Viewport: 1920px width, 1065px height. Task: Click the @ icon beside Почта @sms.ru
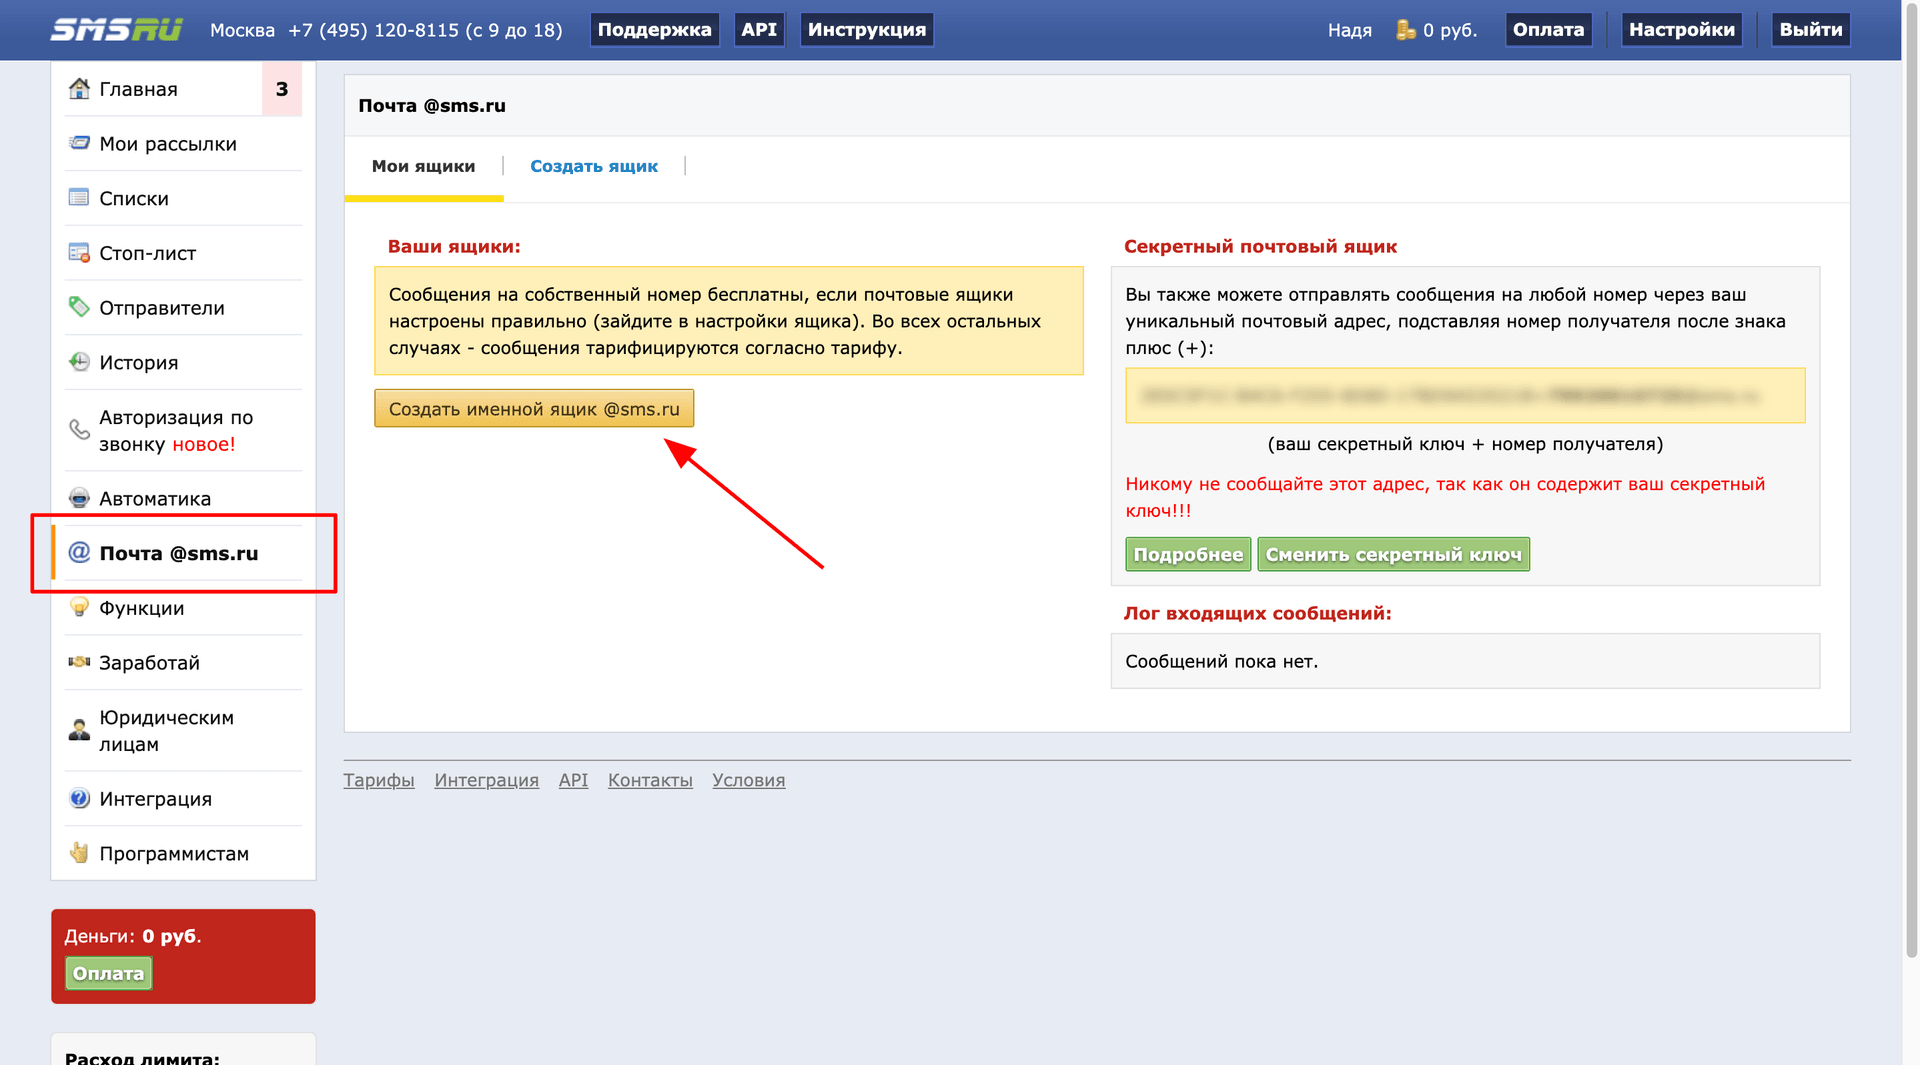coord(79,552)
